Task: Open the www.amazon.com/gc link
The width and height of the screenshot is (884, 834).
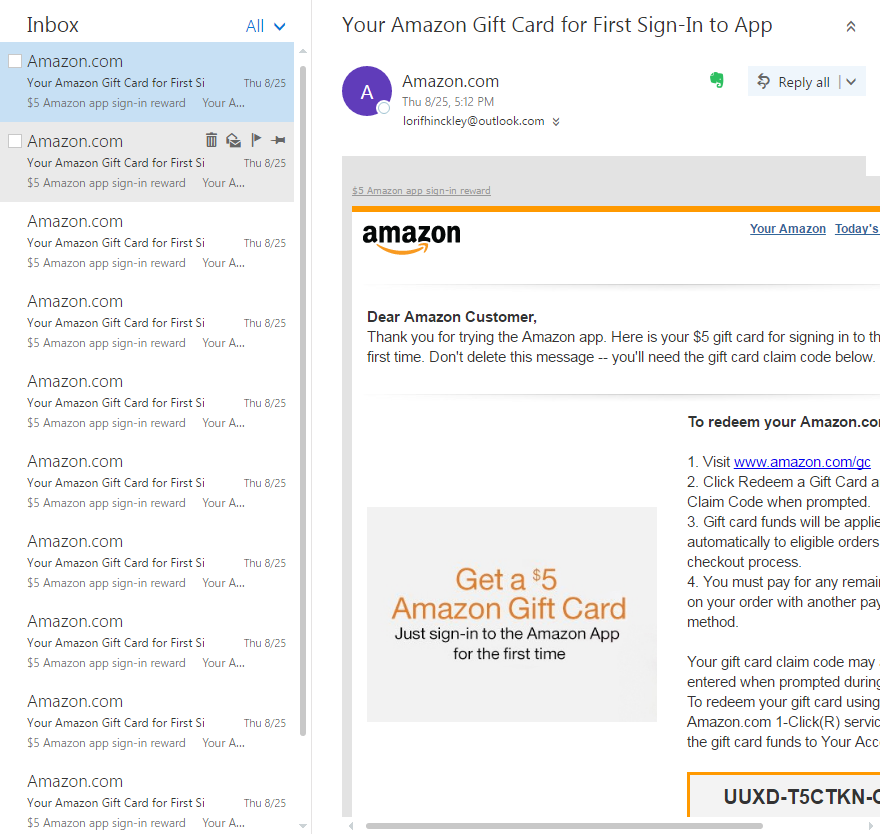Action: pyautogui.click(x=802, y=462)
